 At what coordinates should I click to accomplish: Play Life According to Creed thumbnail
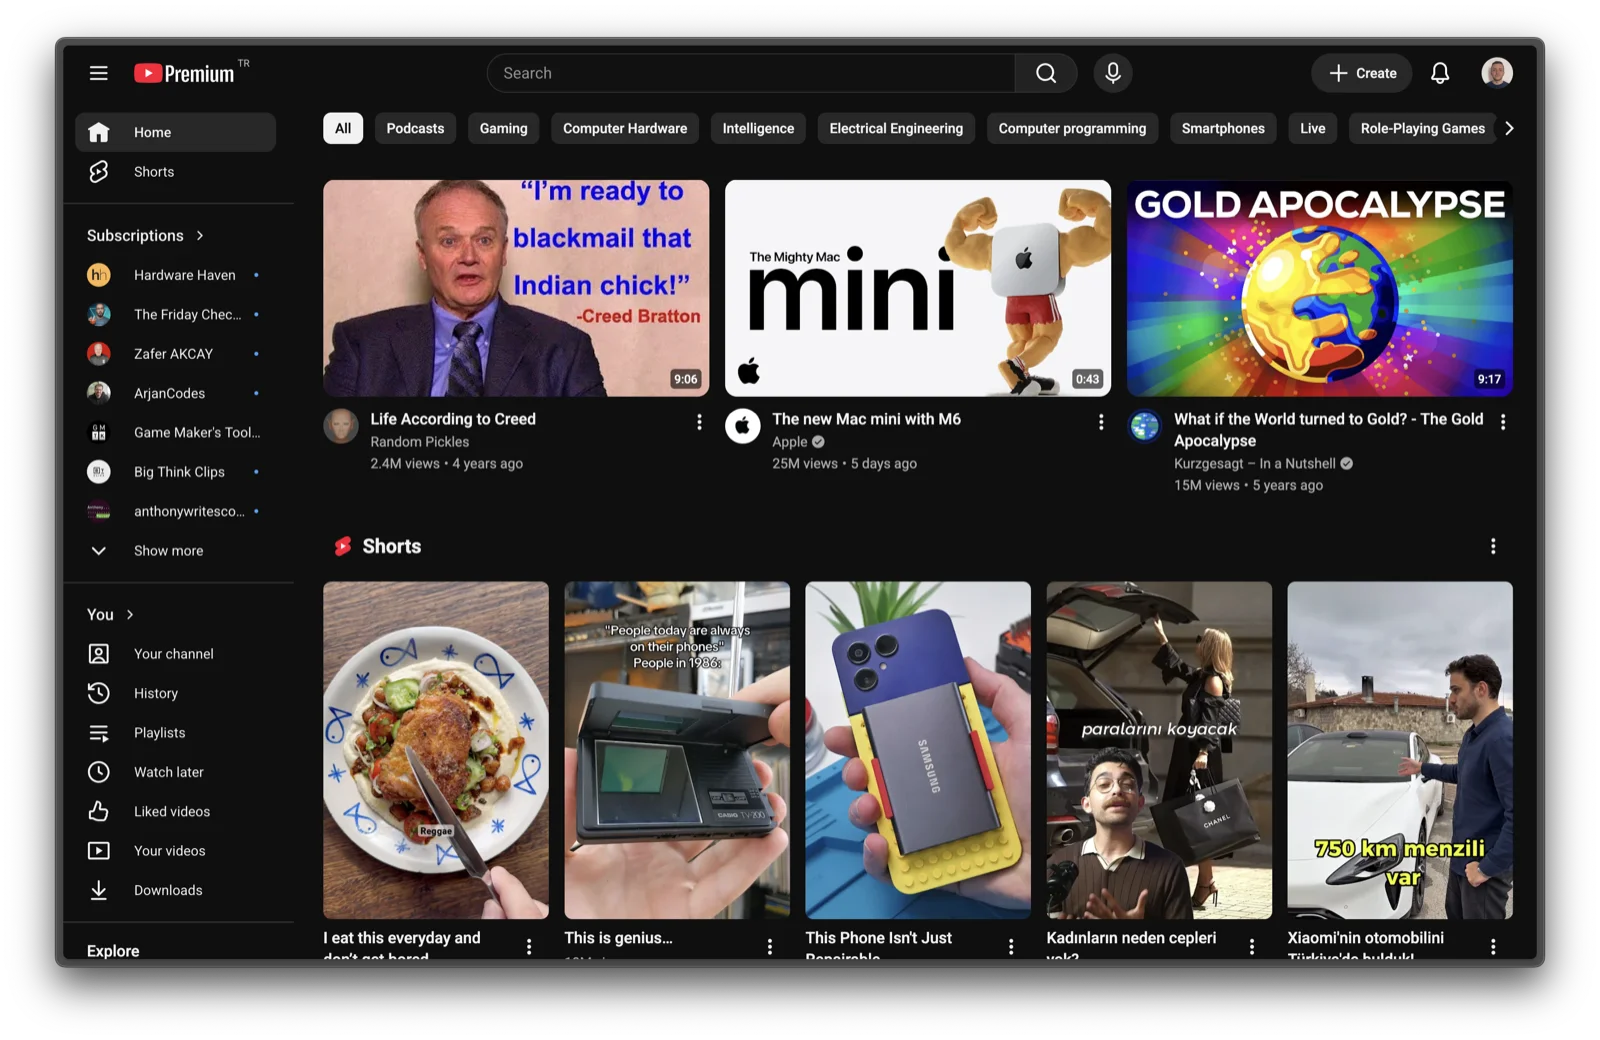(x=516, y=288)
